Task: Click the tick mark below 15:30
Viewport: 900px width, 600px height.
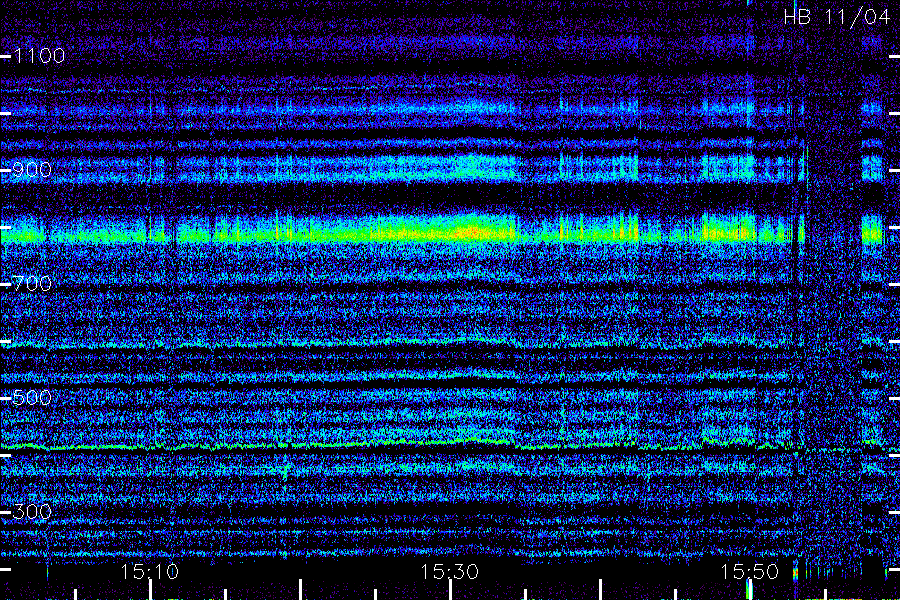Action: tap(450, 590)
